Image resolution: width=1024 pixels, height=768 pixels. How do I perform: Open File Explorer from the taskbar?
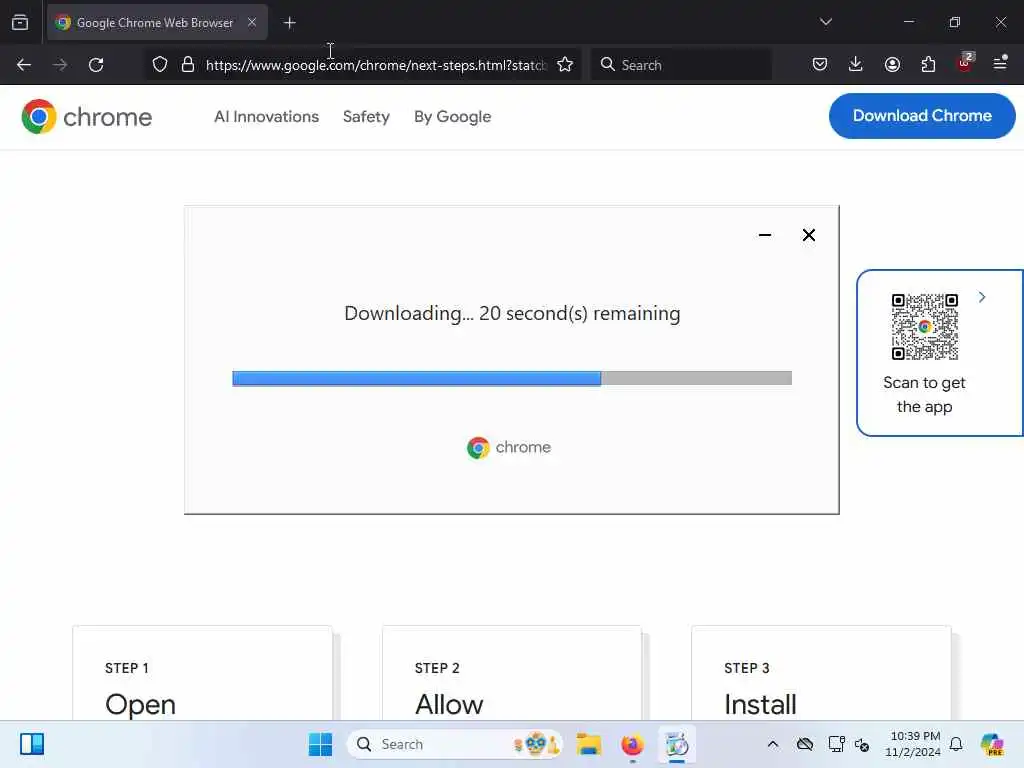point(588,744)
